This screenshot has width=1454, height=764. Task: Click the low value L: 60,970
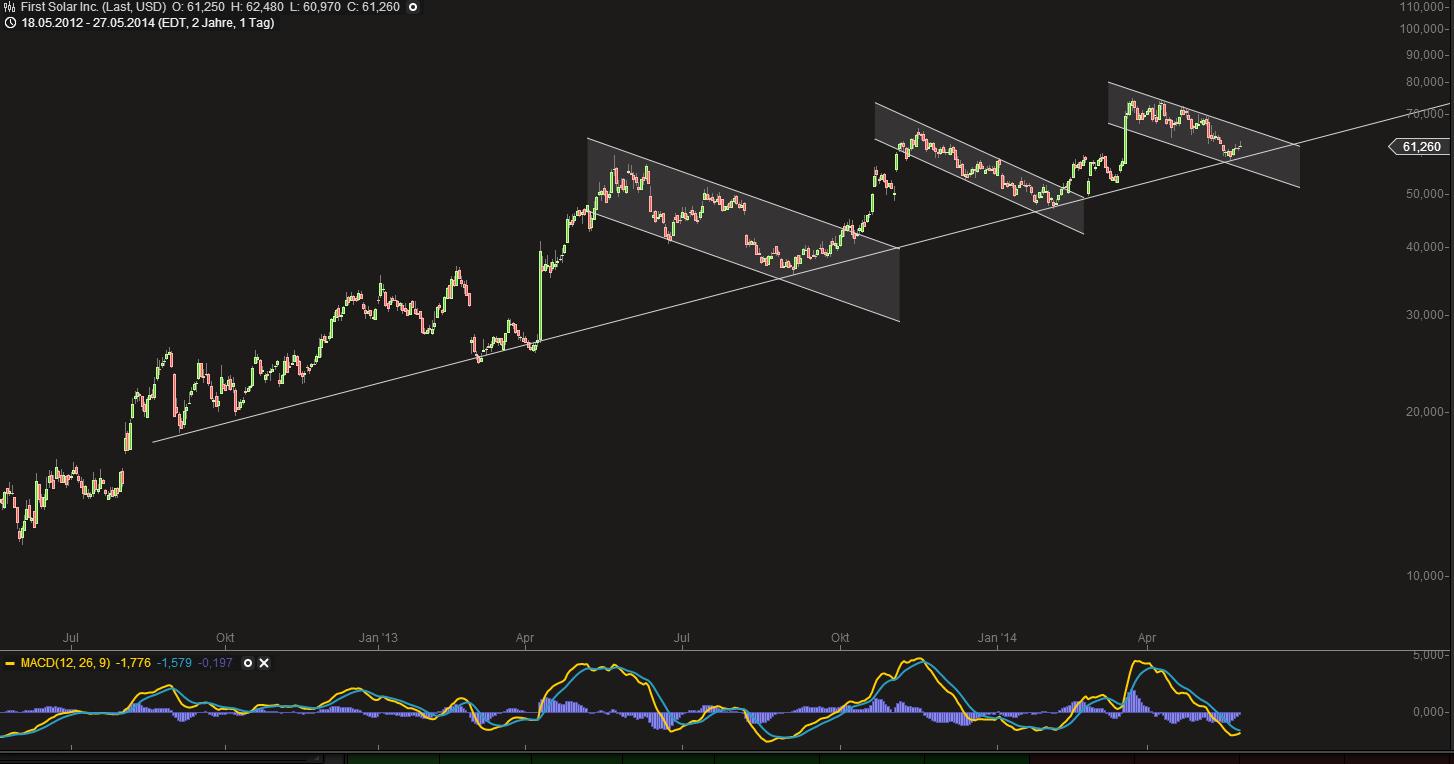point(314,7)
